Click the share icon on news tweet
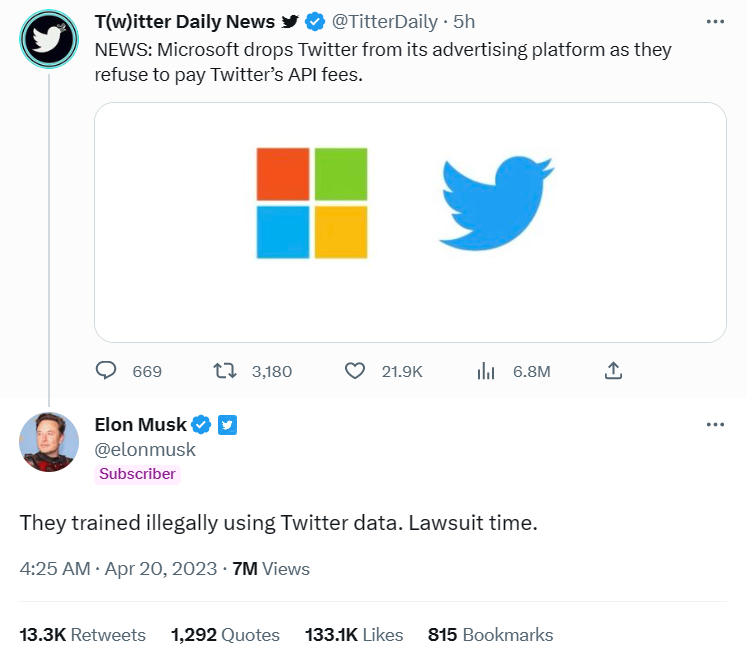Viewport: 747px width, 664px height. pyautogui.click(x=614, y=371)
